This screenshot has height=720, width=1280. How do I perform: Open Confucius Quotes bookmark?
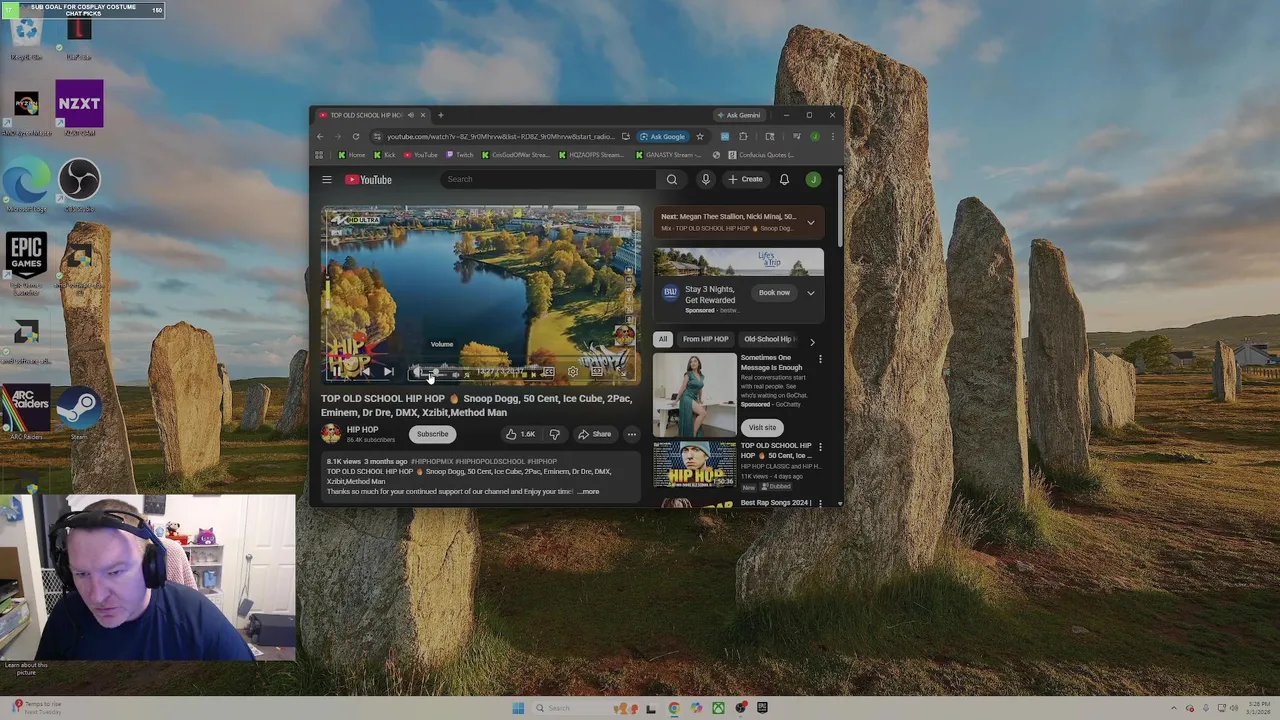click(761, 155)
